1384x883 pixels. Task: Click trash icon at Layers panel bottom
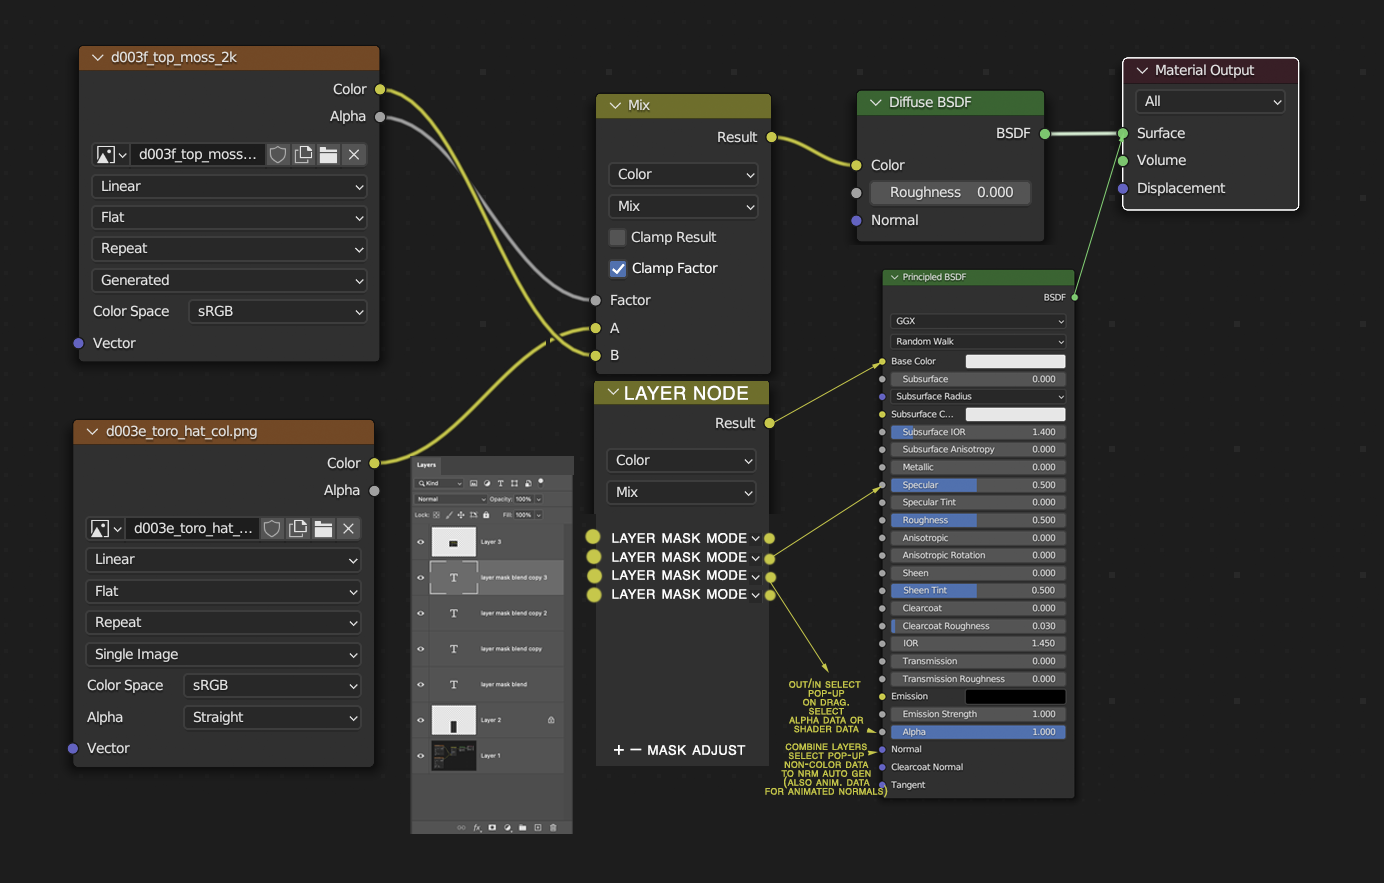click(x=553, y=827)
